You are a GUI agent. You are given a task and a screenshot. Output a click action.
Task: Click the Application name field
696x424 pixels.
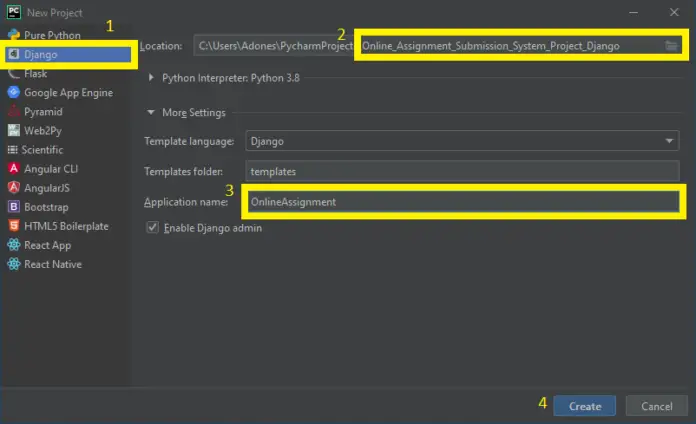[462, 202]
